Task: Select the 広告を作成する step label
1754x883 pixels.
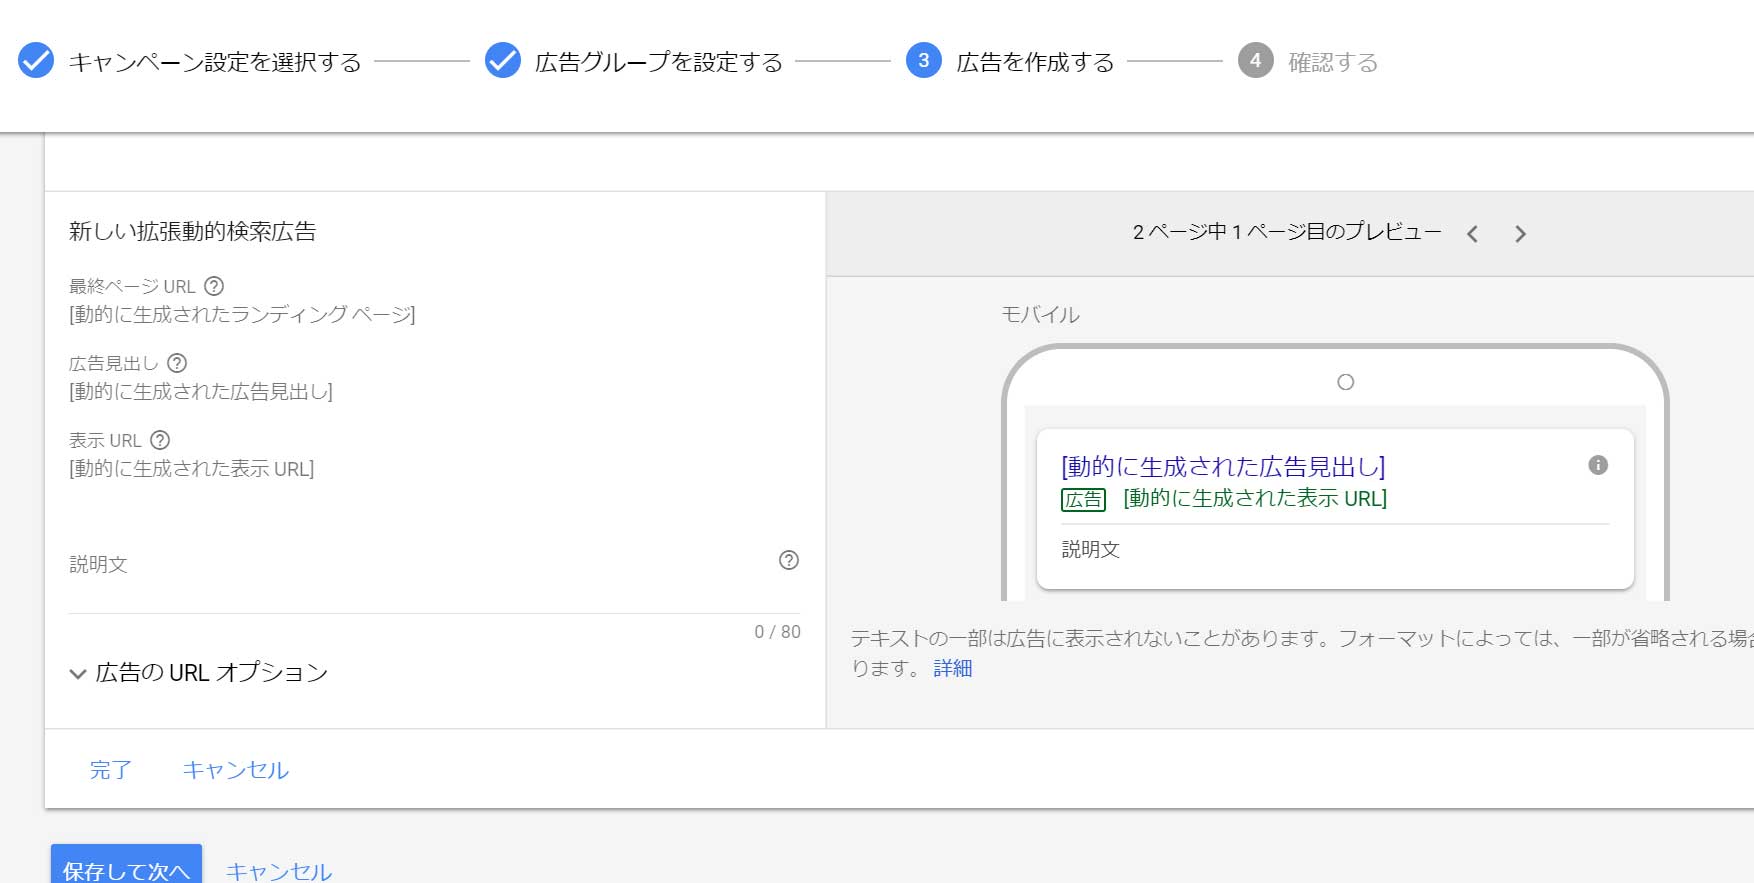Action: click(1035, 62)
